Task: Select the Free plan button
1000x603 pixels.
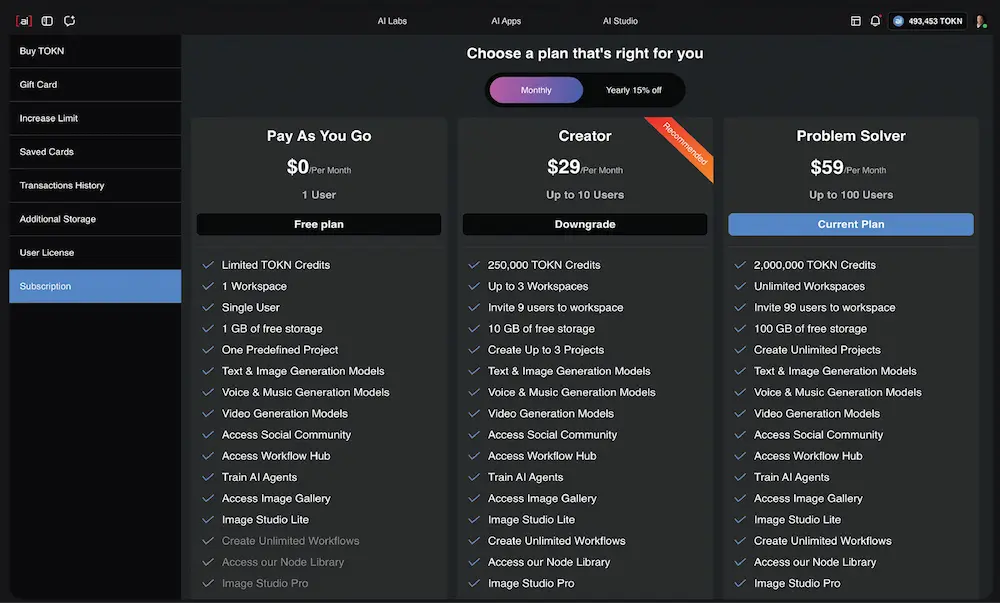Action: coord(318,224)
